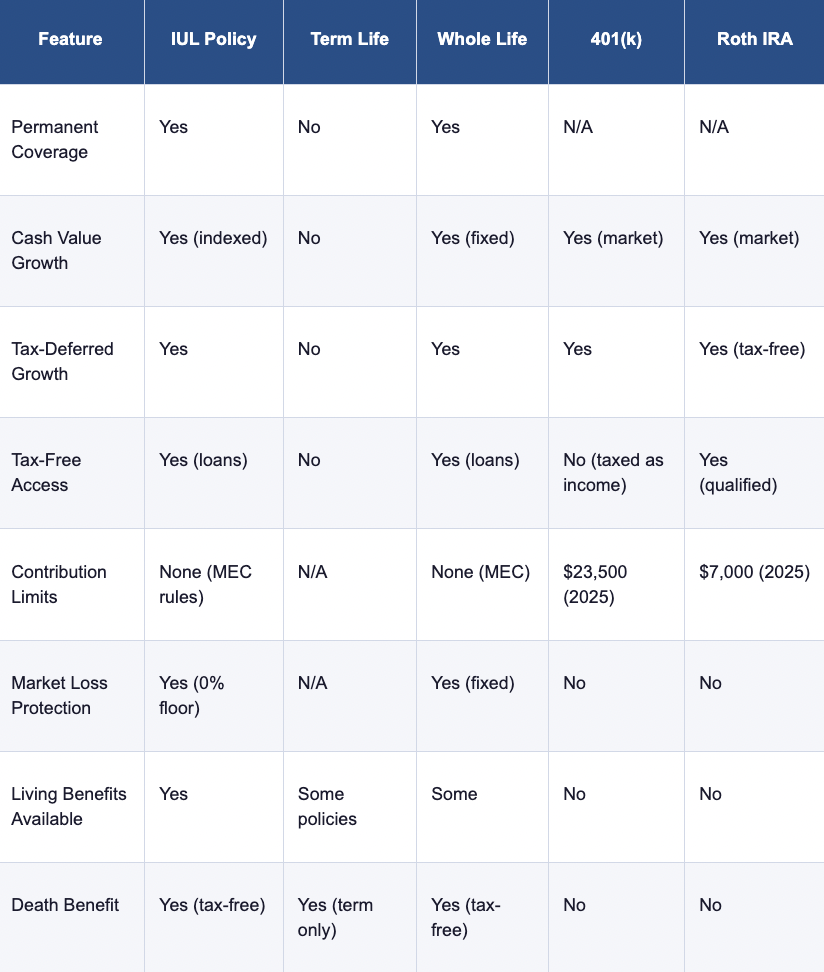824x972 pixels.
Task: Click the Living Benefits Available label
Action: (x=69, y=806)
